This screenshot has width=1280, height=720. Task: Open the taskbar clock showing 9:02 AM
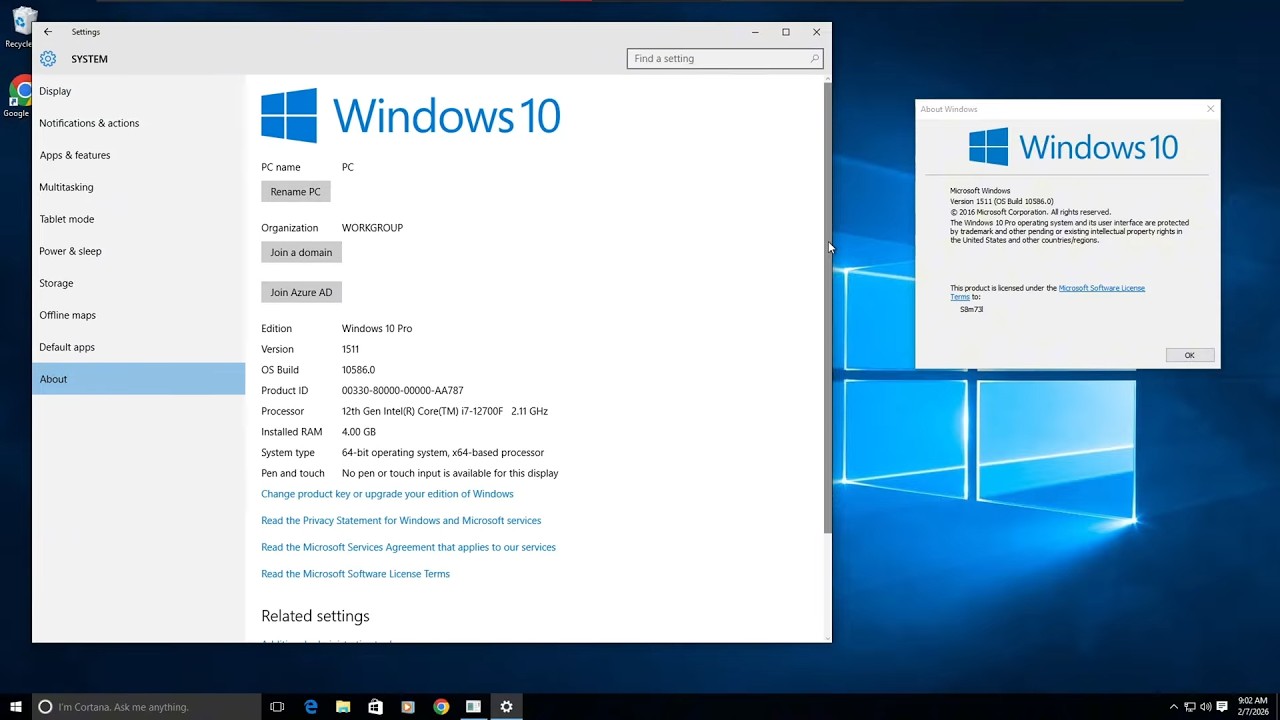[x=1252, y=707]
